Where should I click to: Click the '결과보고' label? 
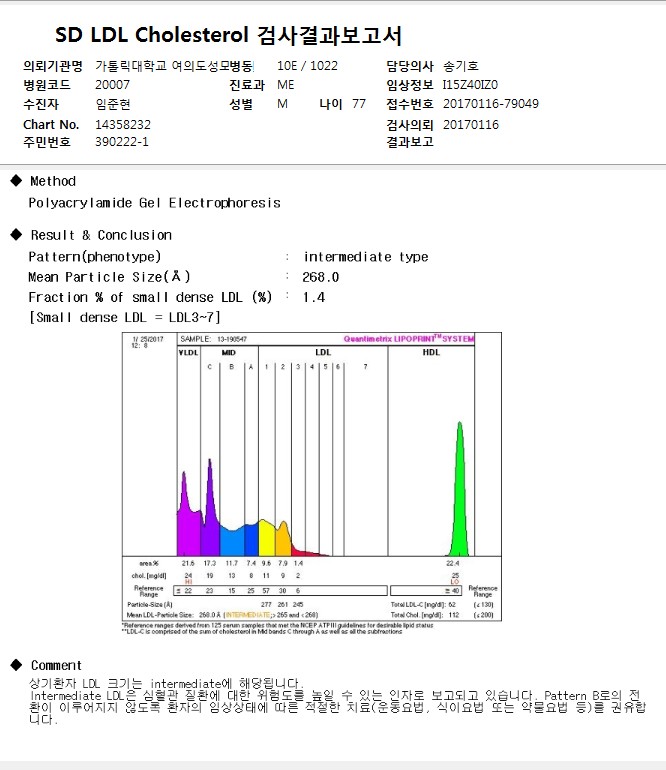(410, 142)
